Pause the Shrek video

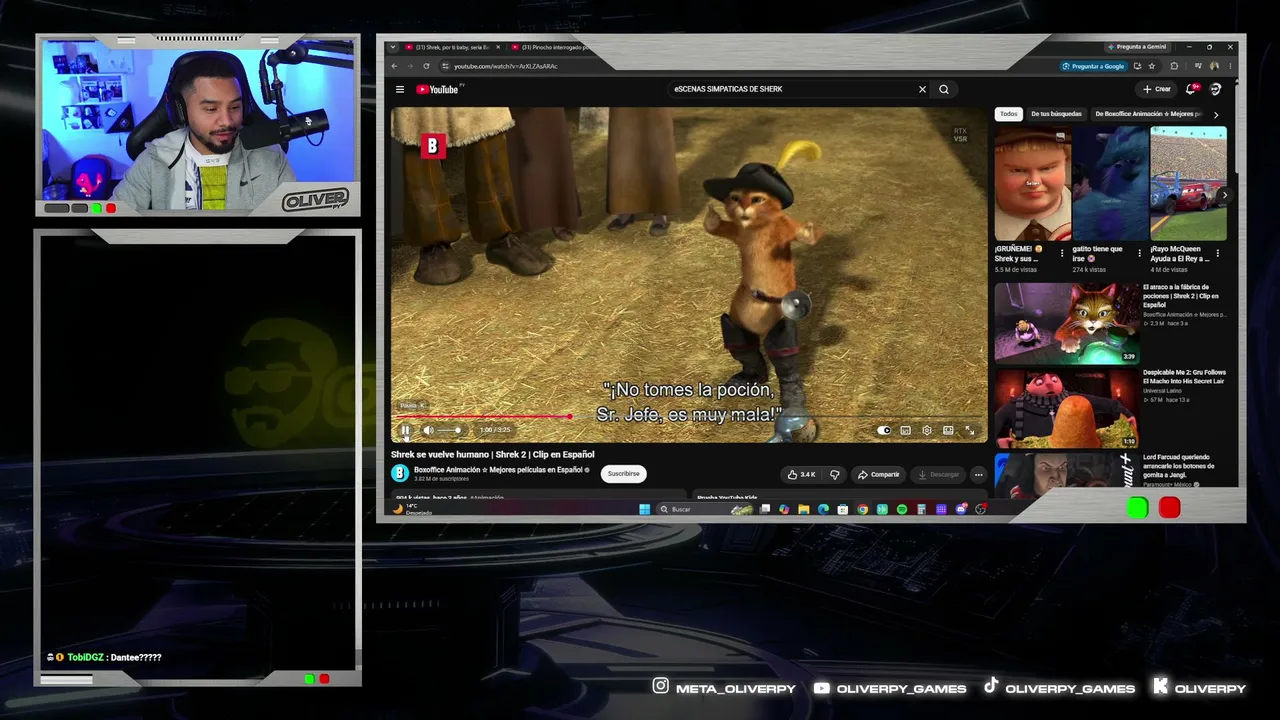pos(405,430)
